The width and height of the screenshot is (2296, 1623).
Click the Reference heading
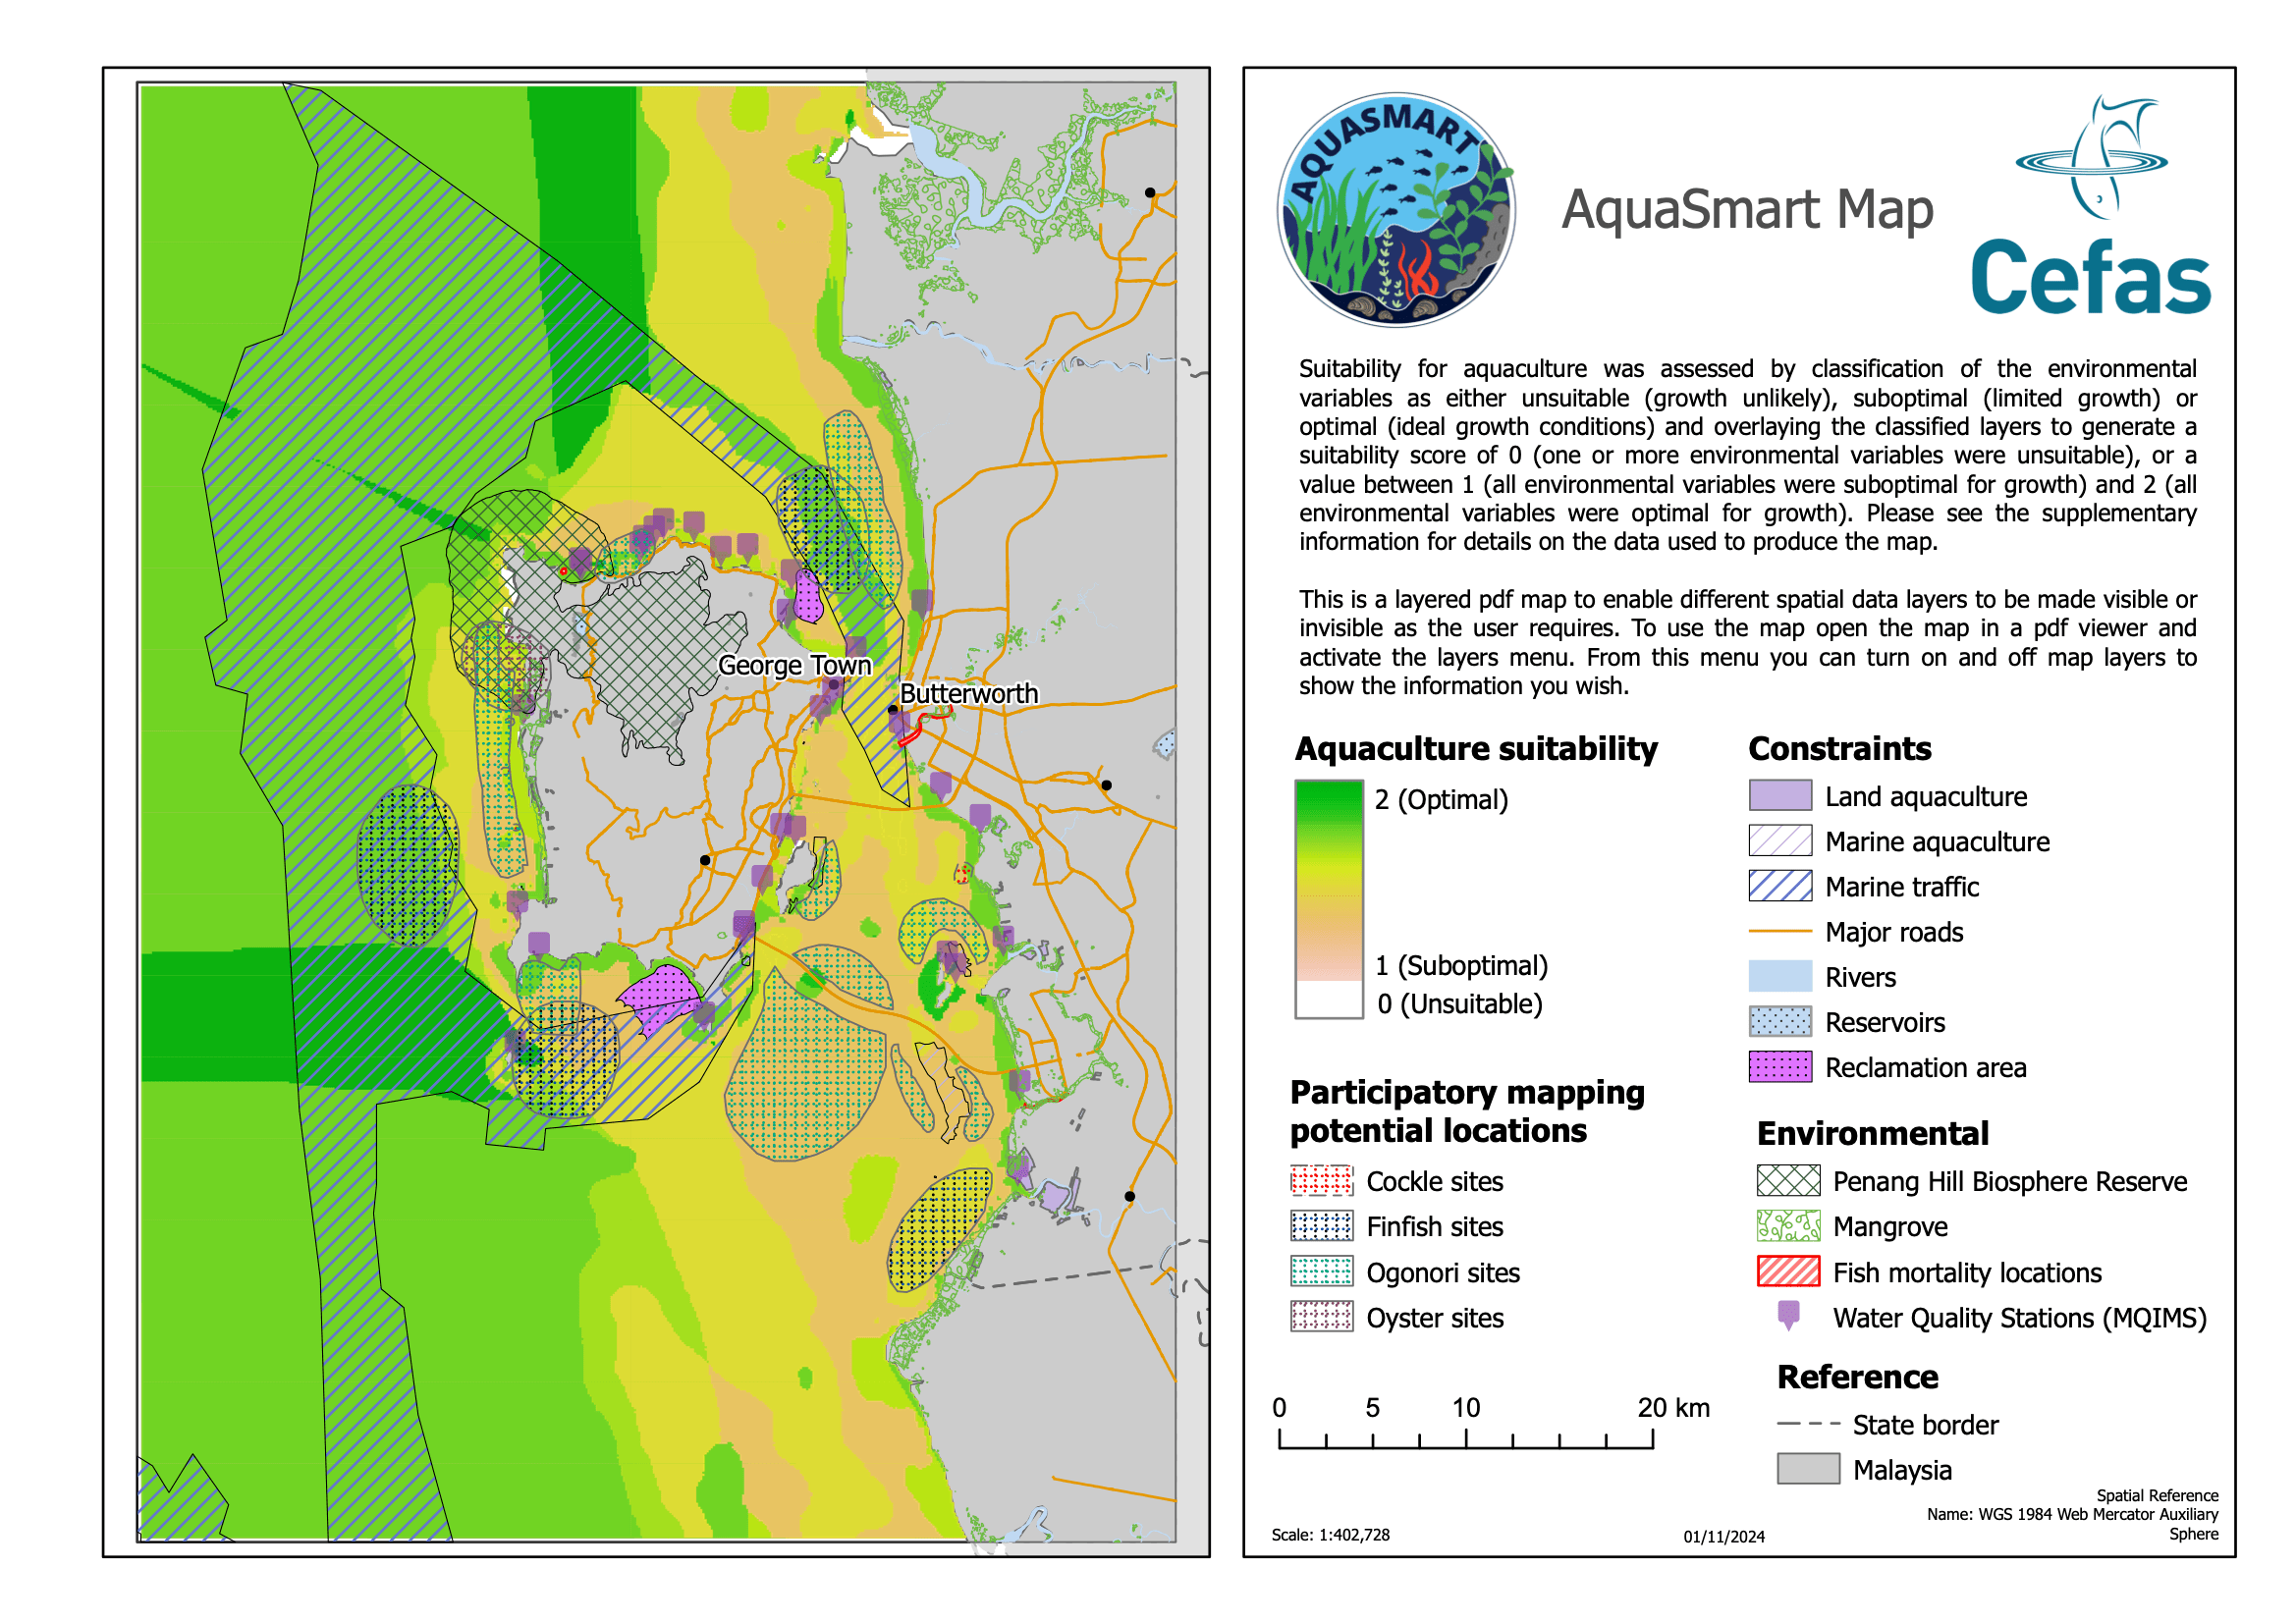click(x=1857, y=1377)
